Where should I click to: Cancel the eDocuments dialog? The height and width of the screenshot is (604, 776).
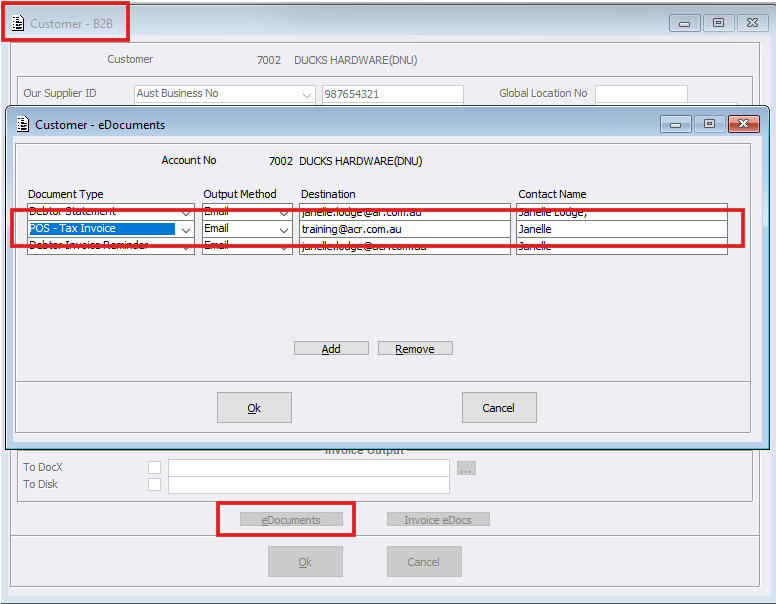click(499, 407)
